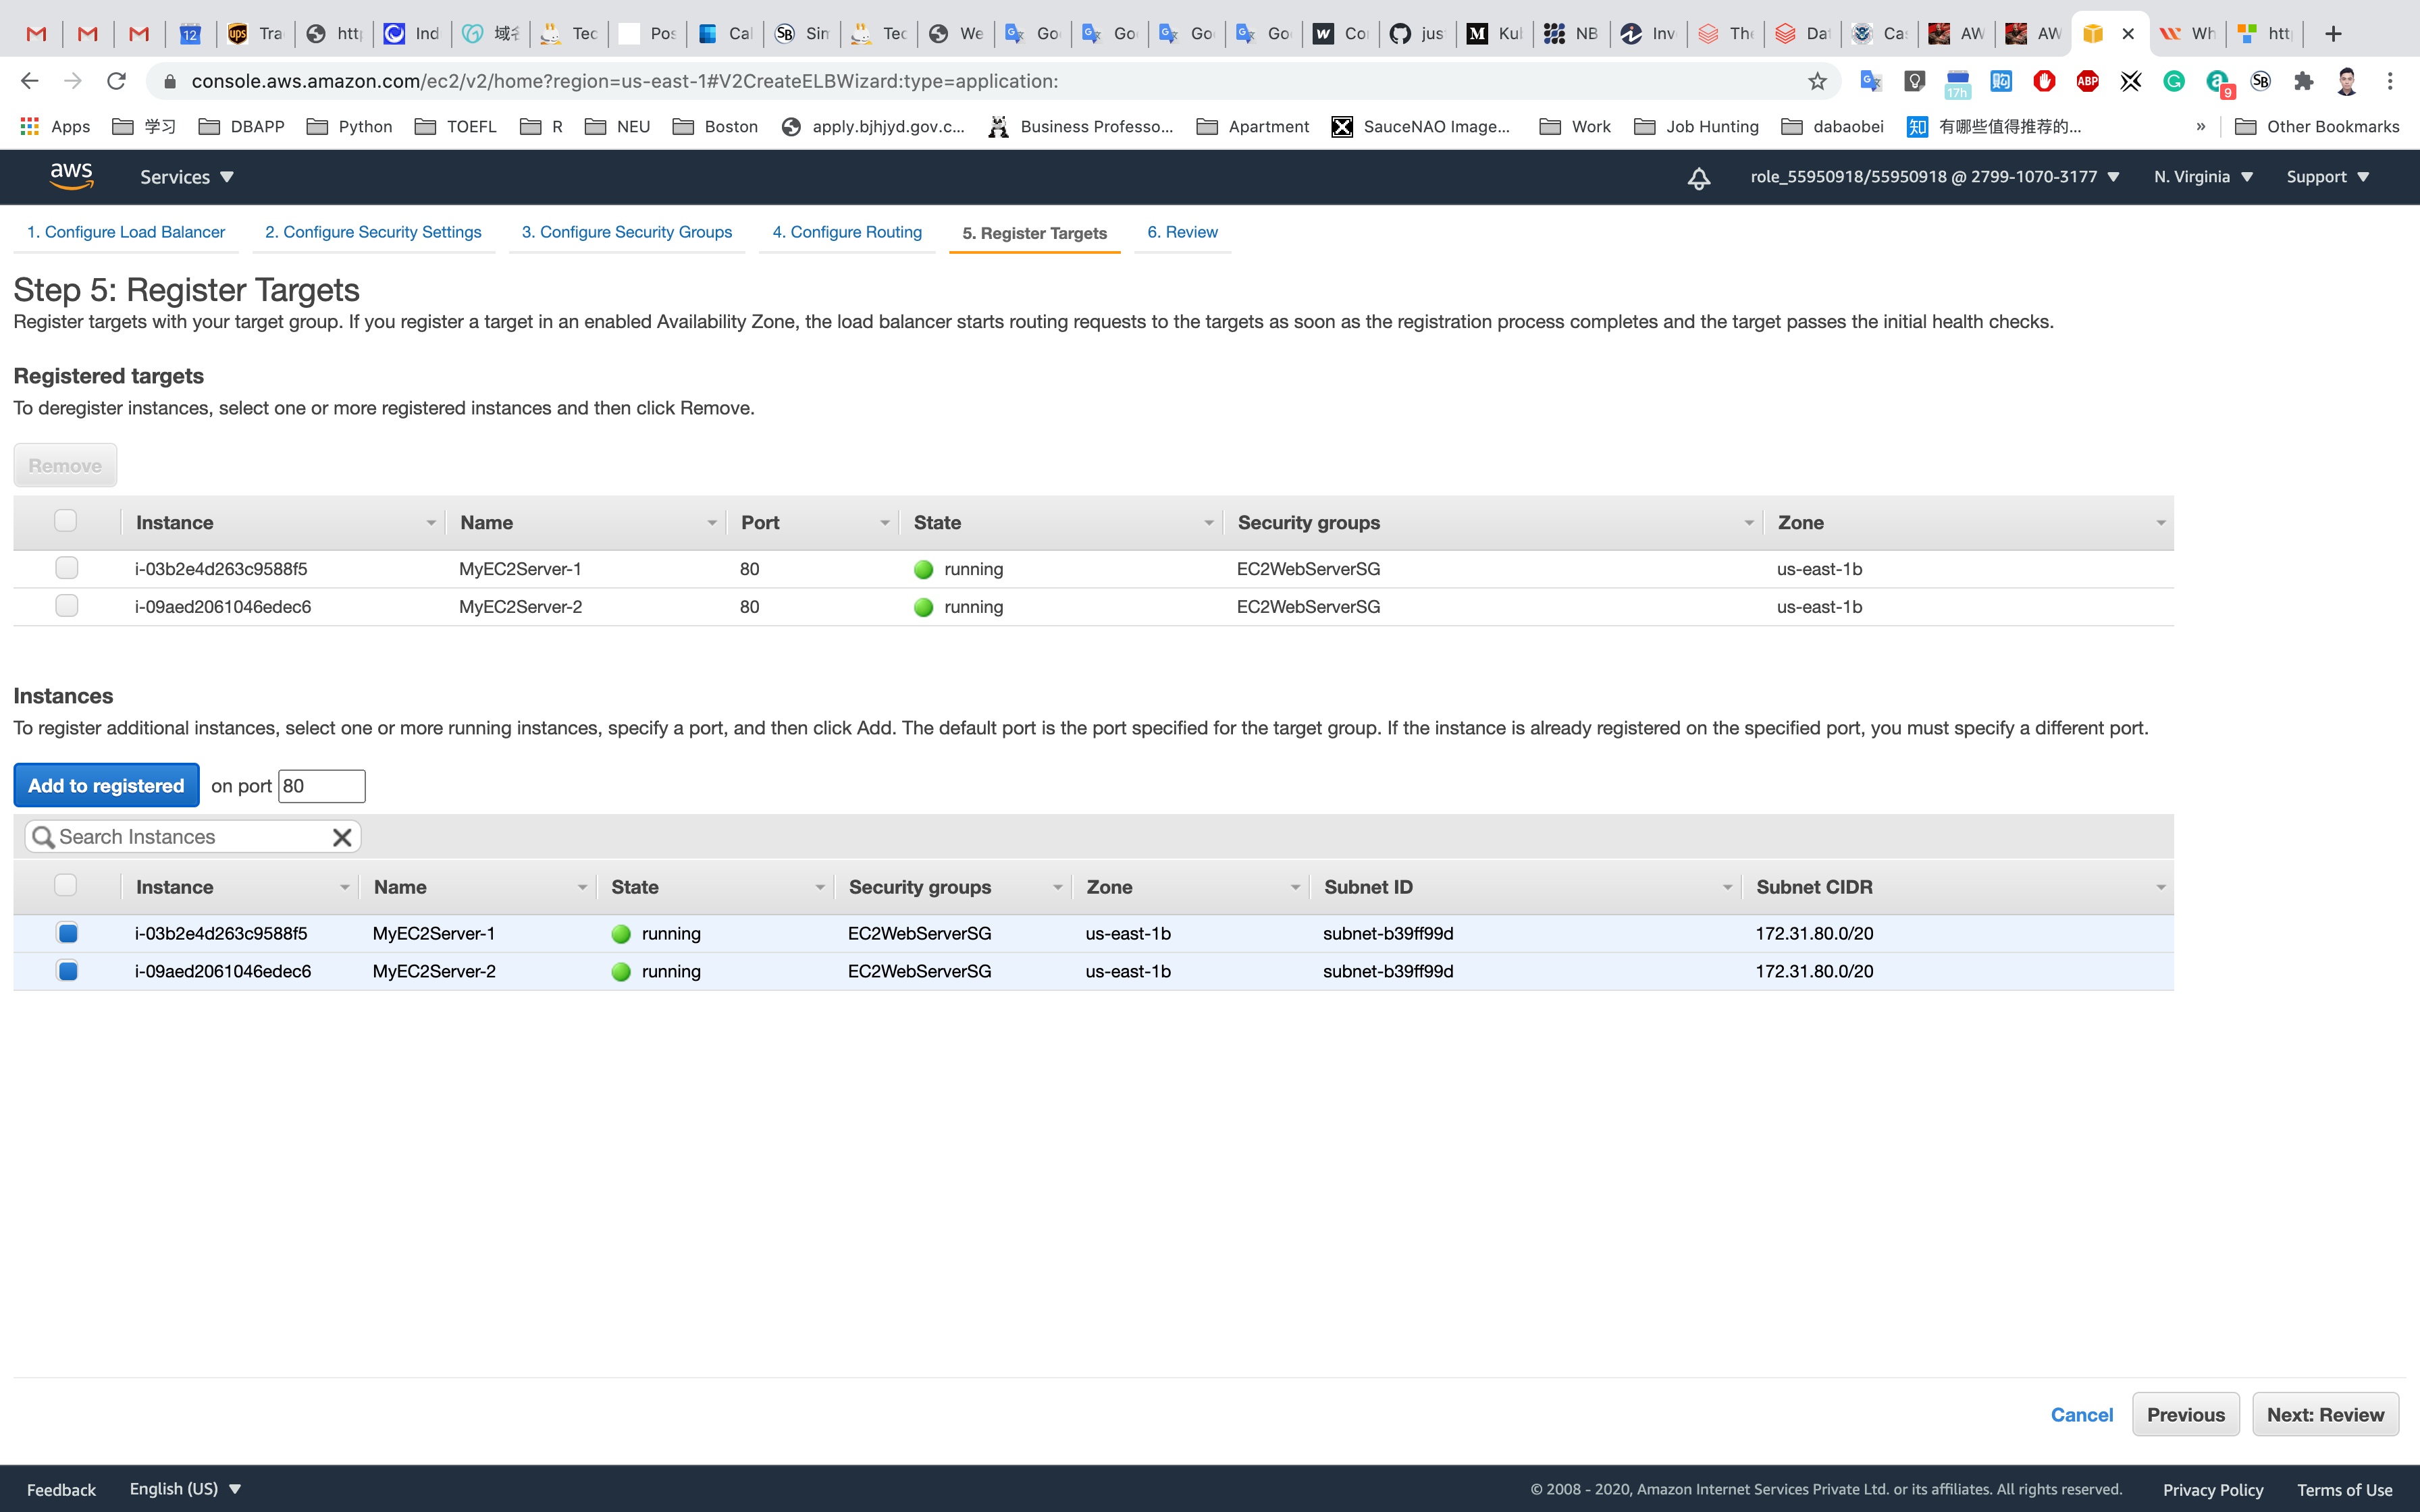Clear the Search Instances field with X

pos(342,837)
